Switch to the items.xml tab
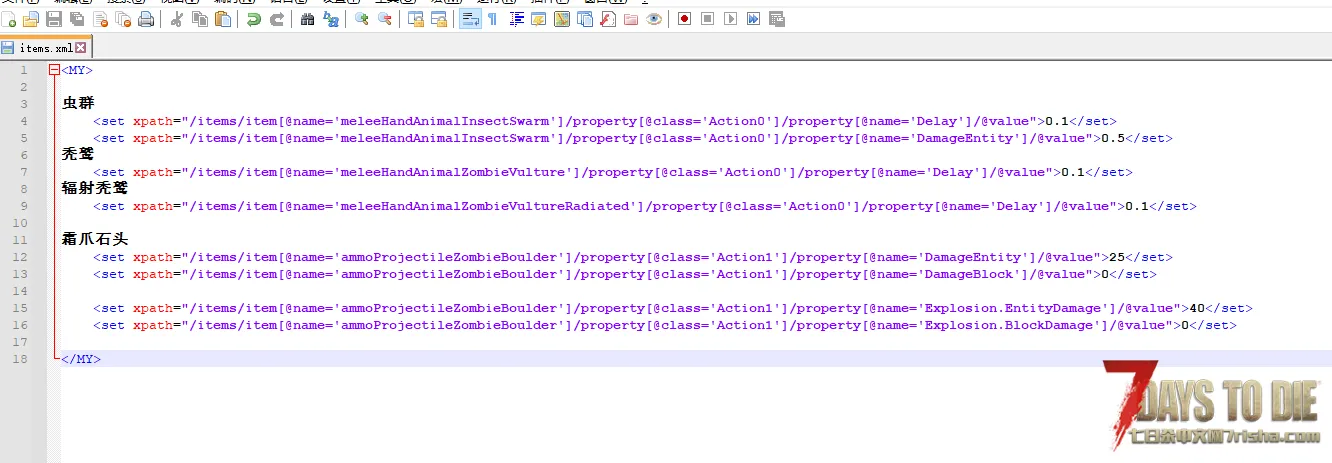Screen dimensions: 1332x463 click(45, 47)
